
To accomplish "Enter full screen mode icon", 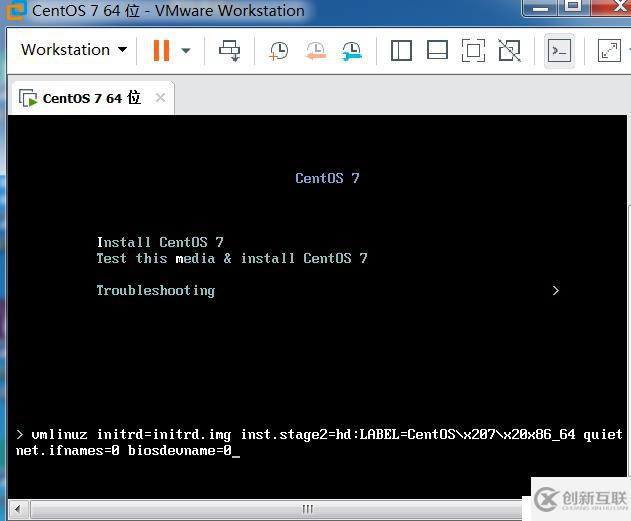I will coord(473,50).
